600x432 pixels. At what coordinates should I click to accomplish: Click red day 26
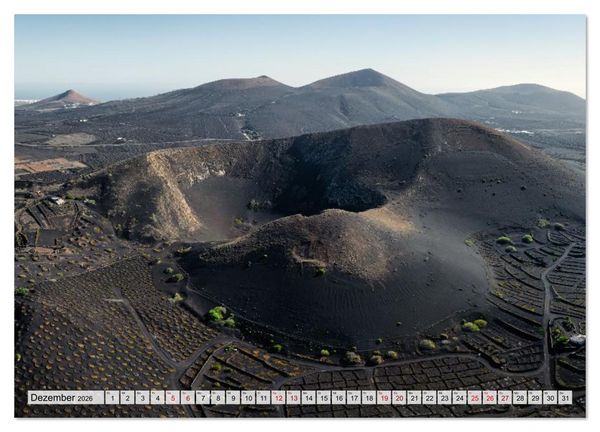(490, 398)
